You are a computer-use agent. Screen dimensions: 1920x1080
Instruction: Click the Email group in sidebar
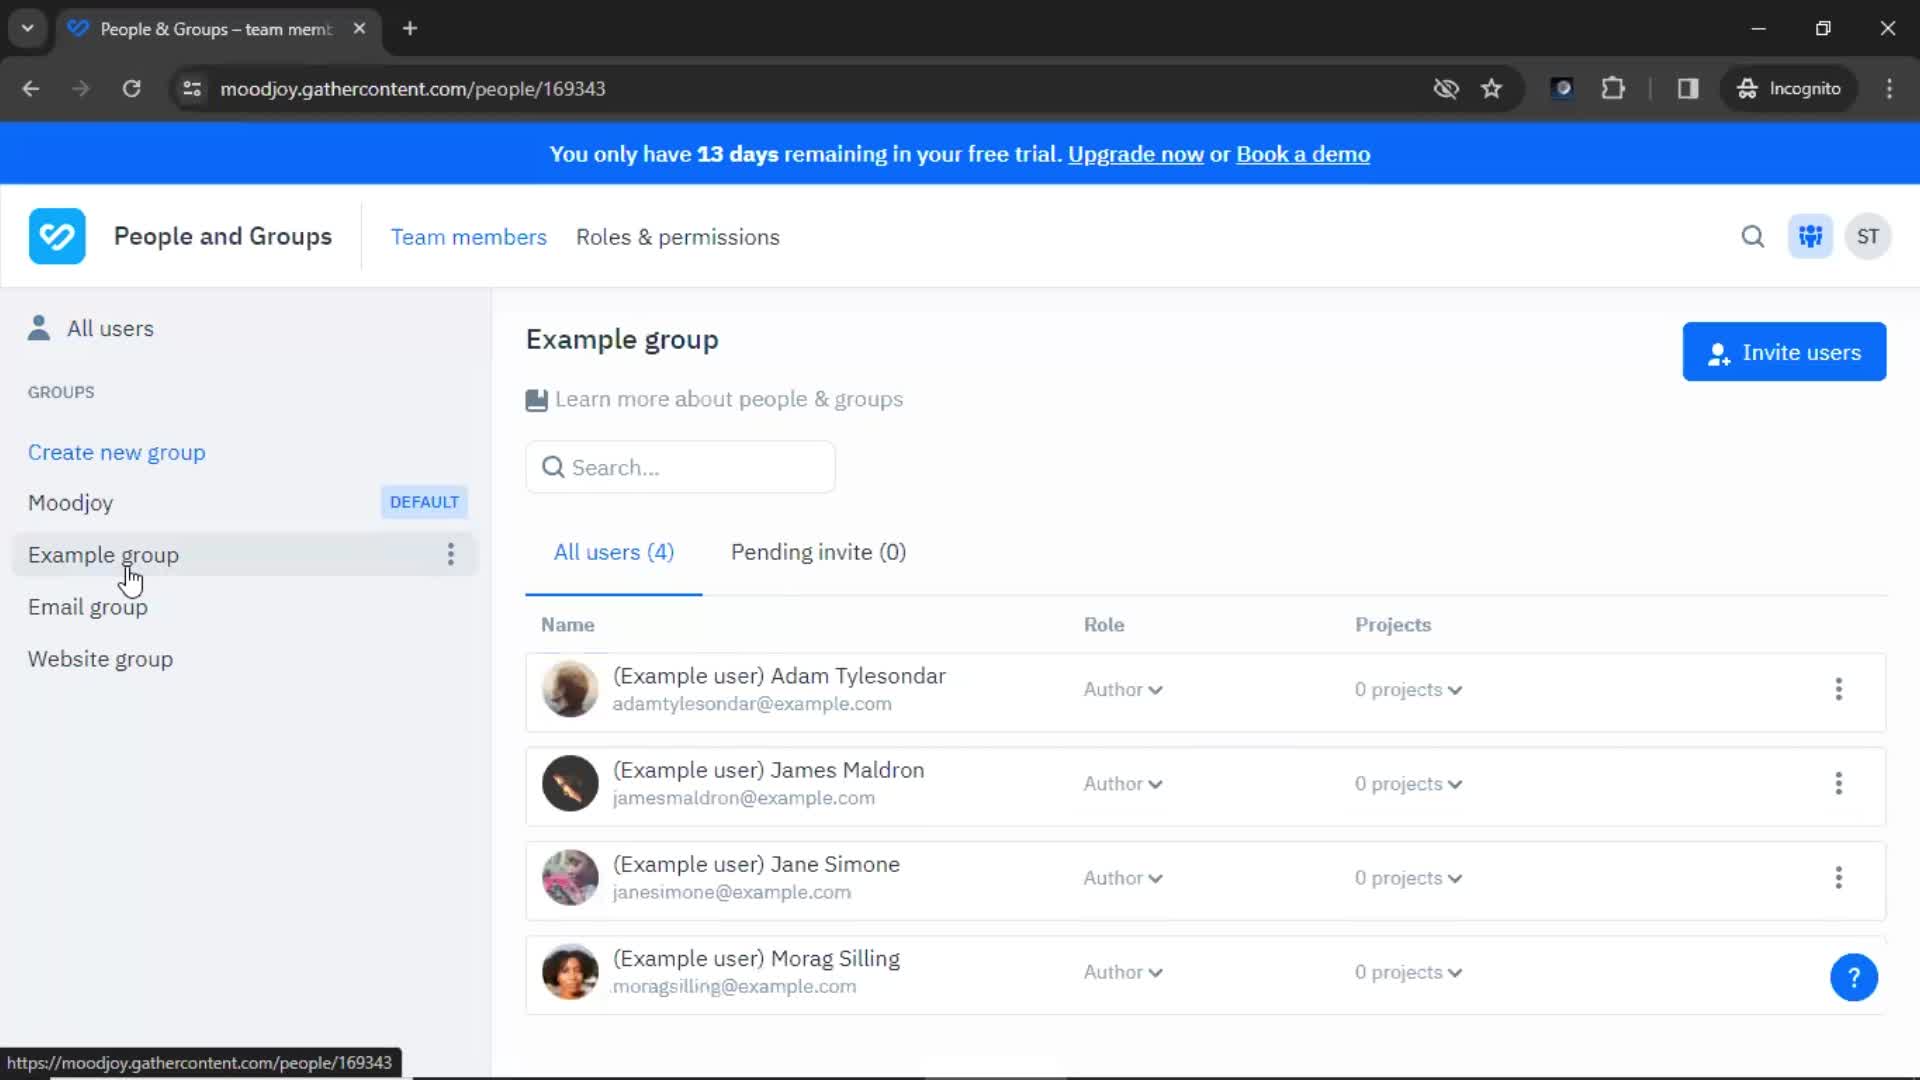87,605
